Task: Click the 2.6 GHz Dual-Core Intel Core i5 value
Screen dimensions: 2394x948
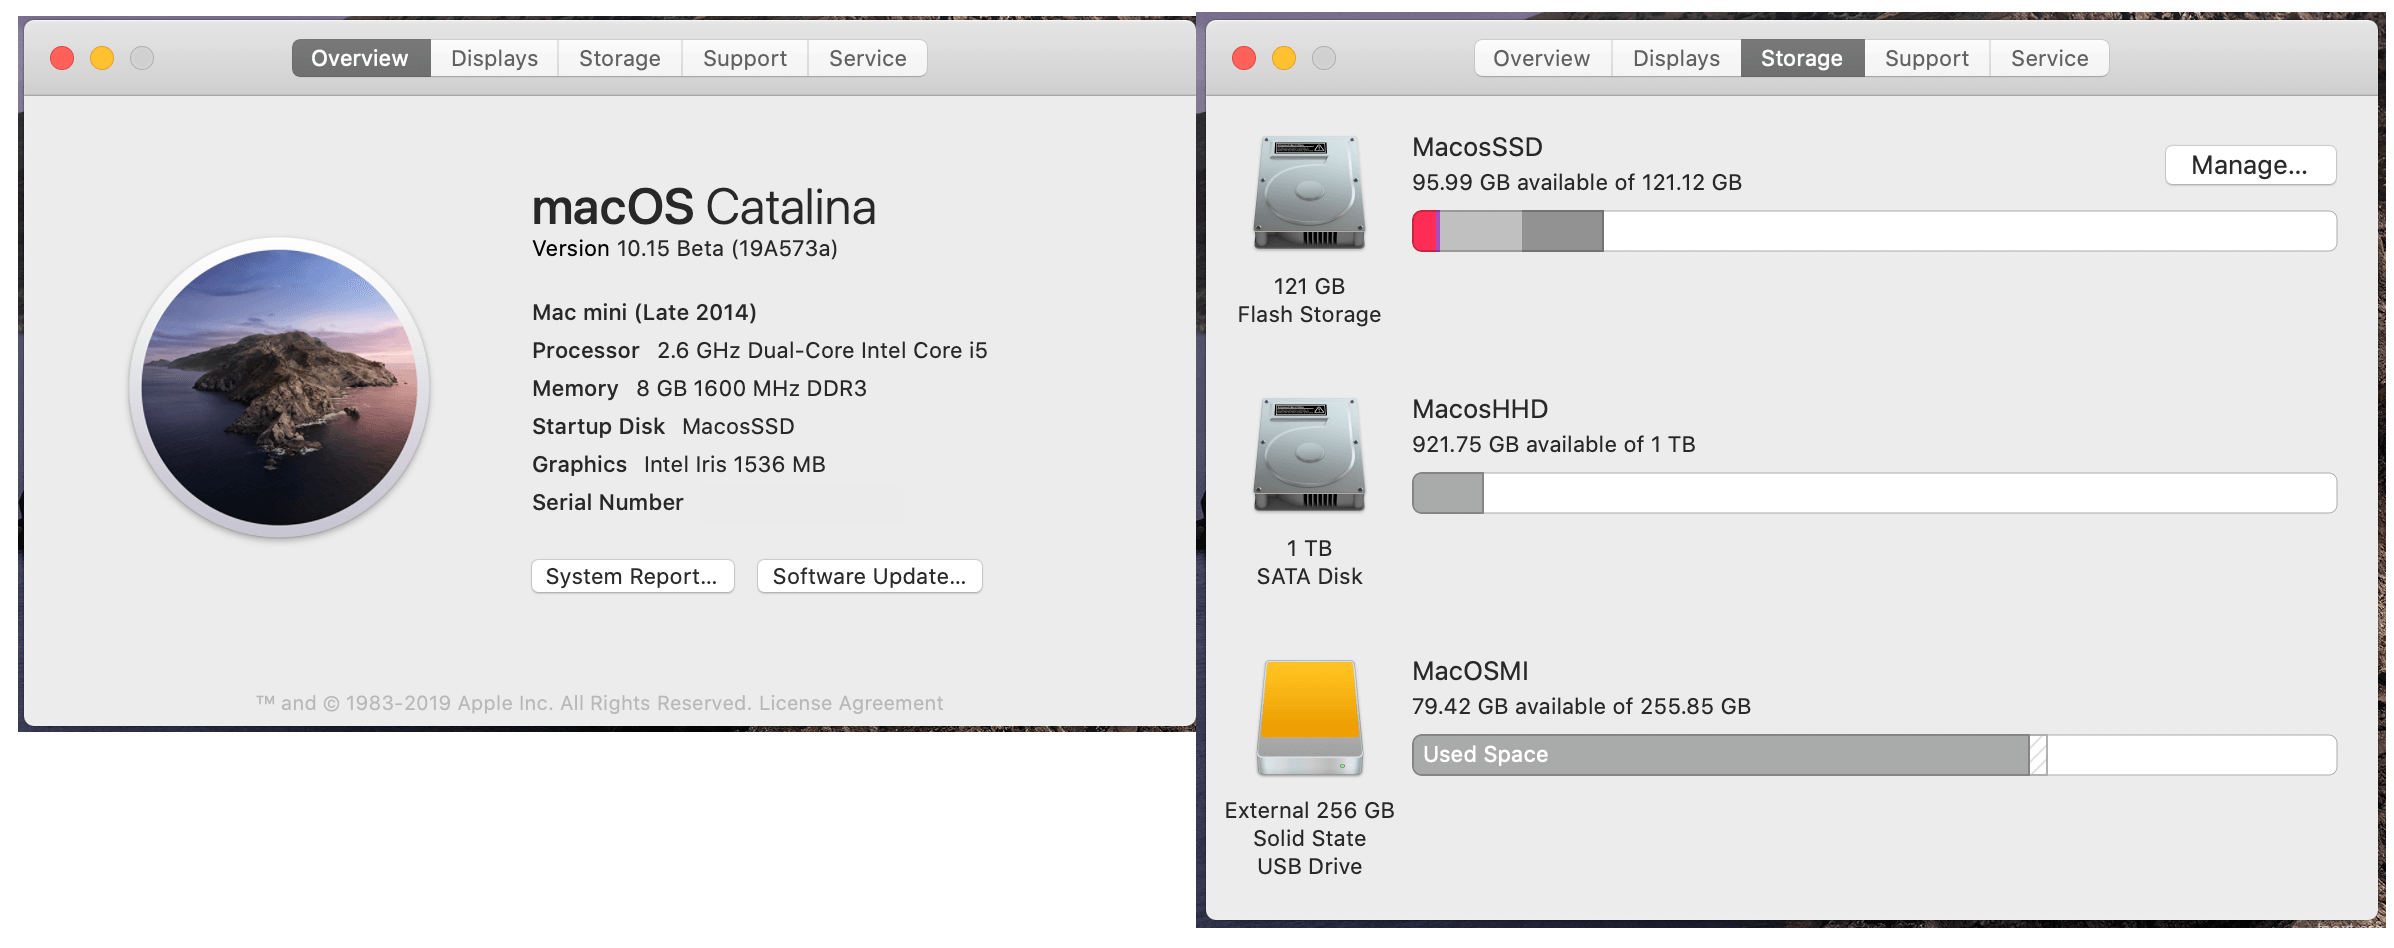Action: click(822, 350)
